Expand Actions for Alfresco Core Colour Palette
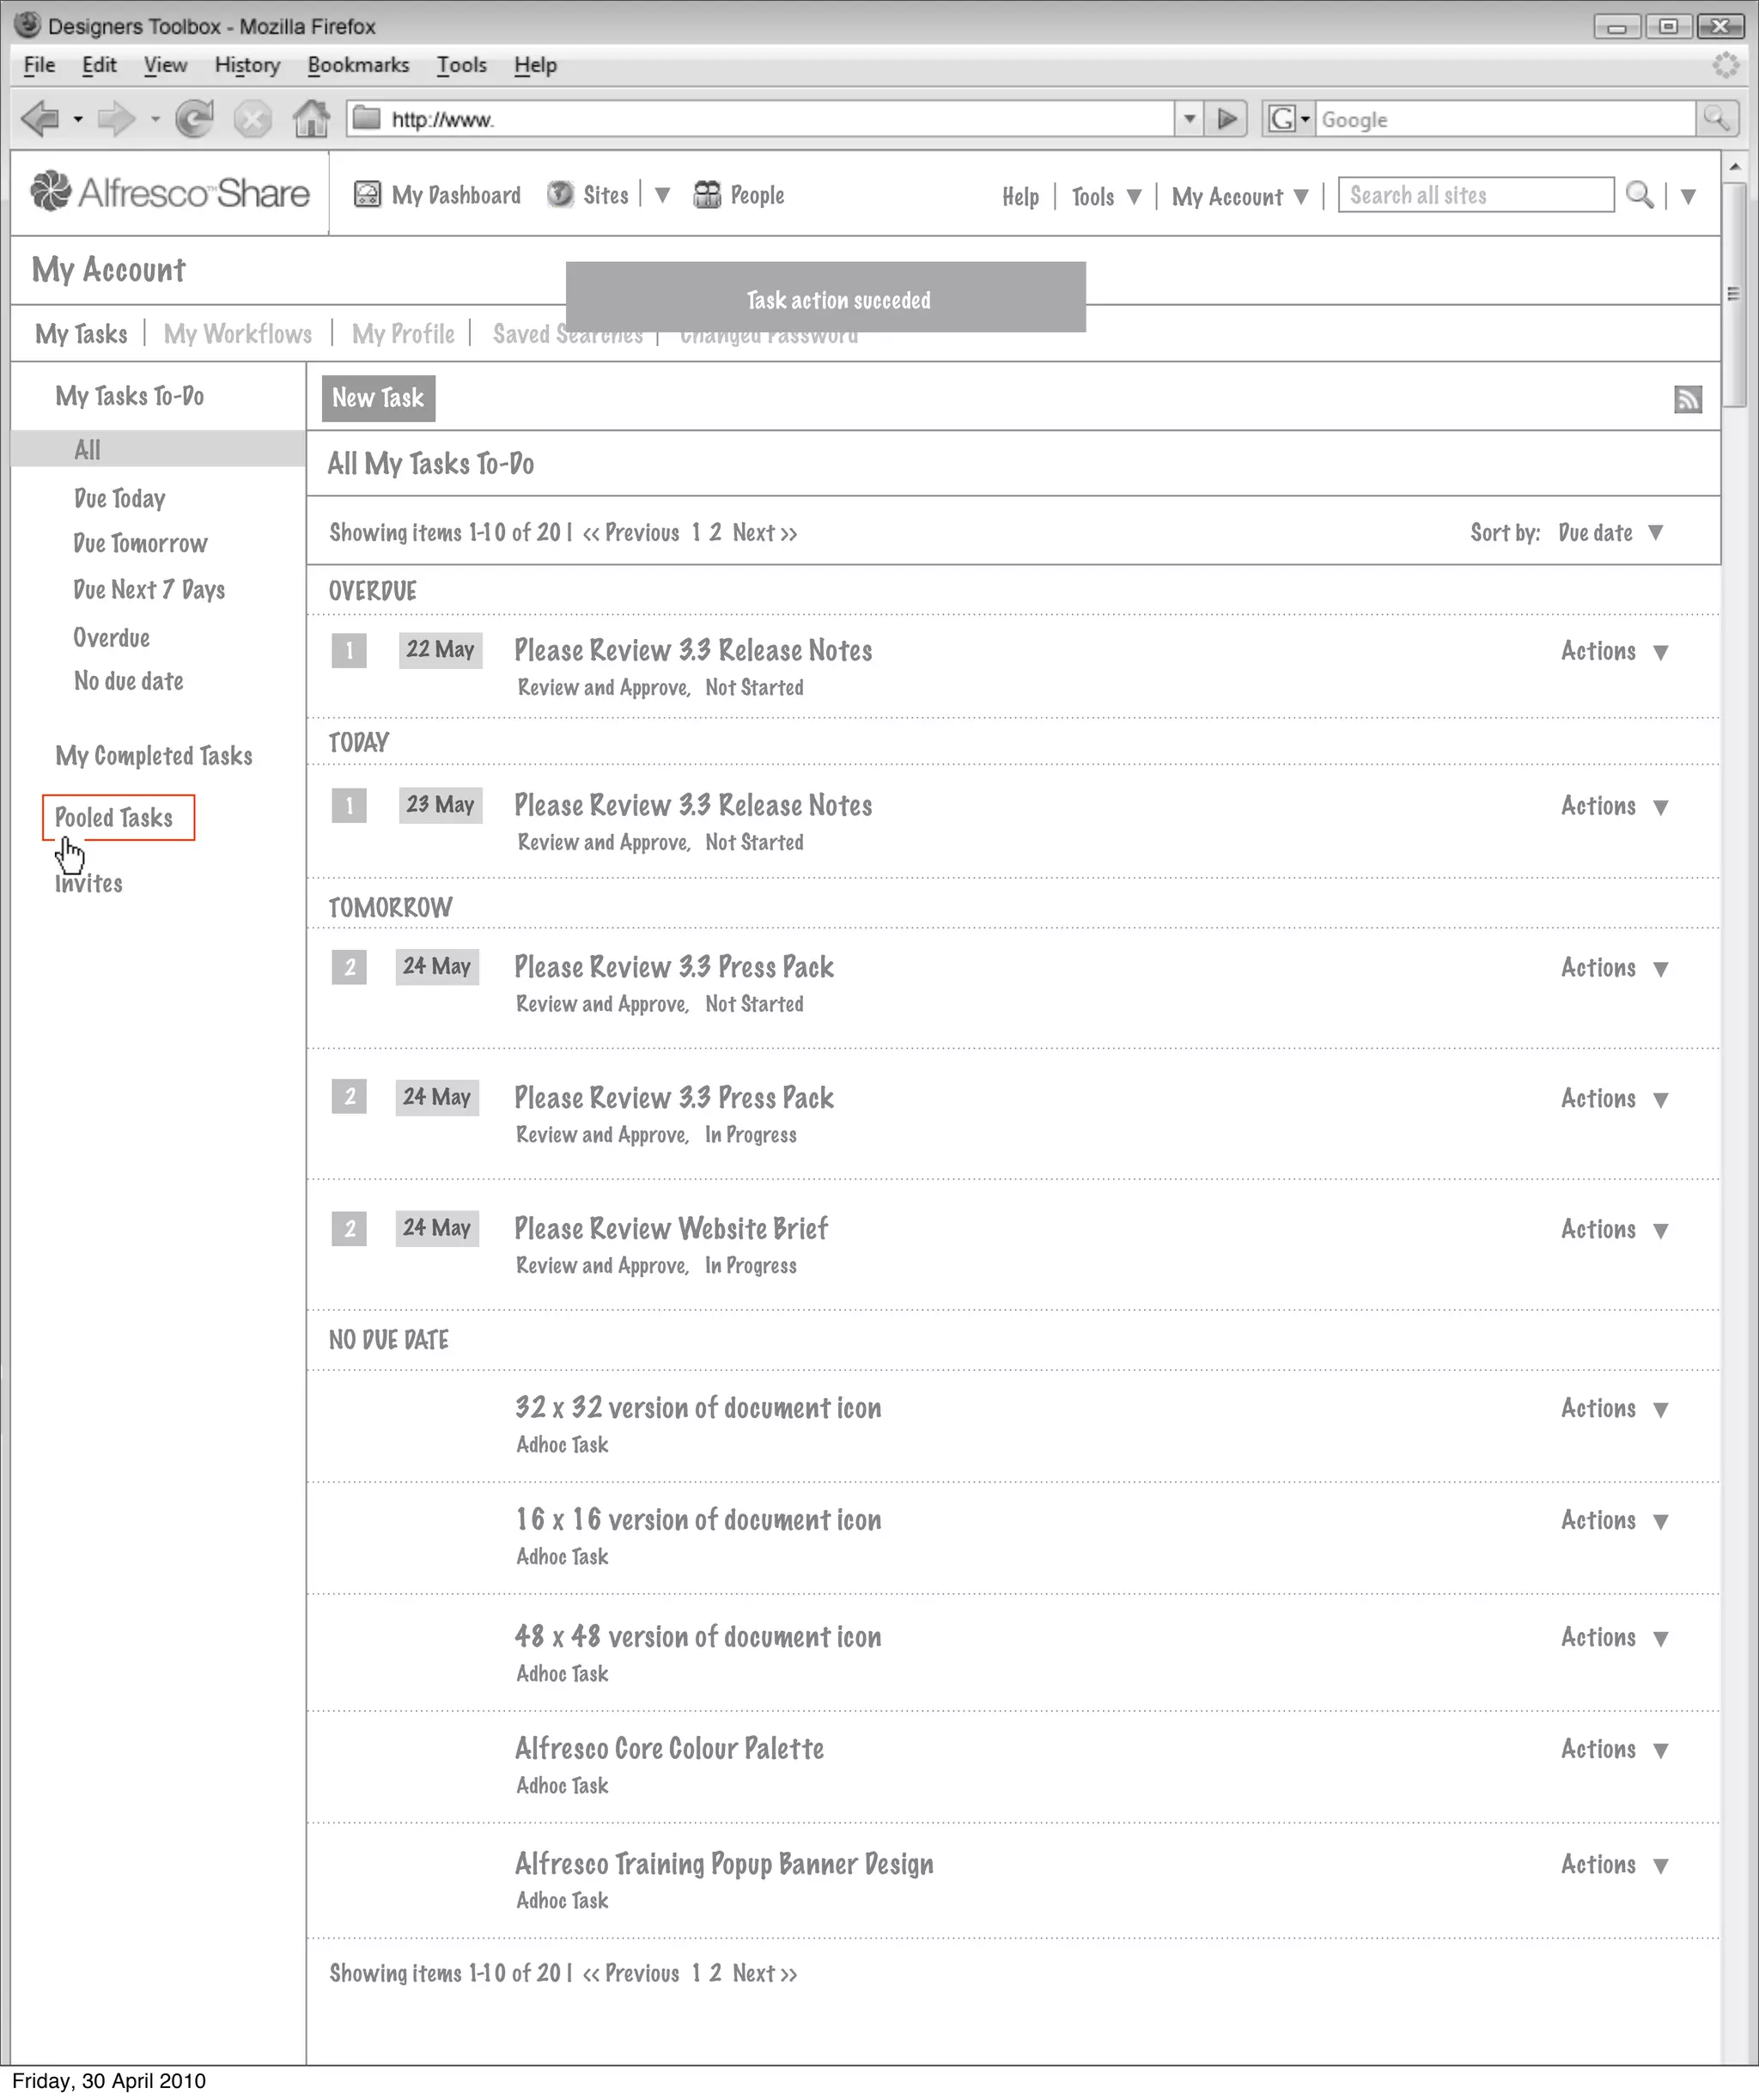The width and height of the screenshot is (1759, 2100). [x=1614, y=1750]
